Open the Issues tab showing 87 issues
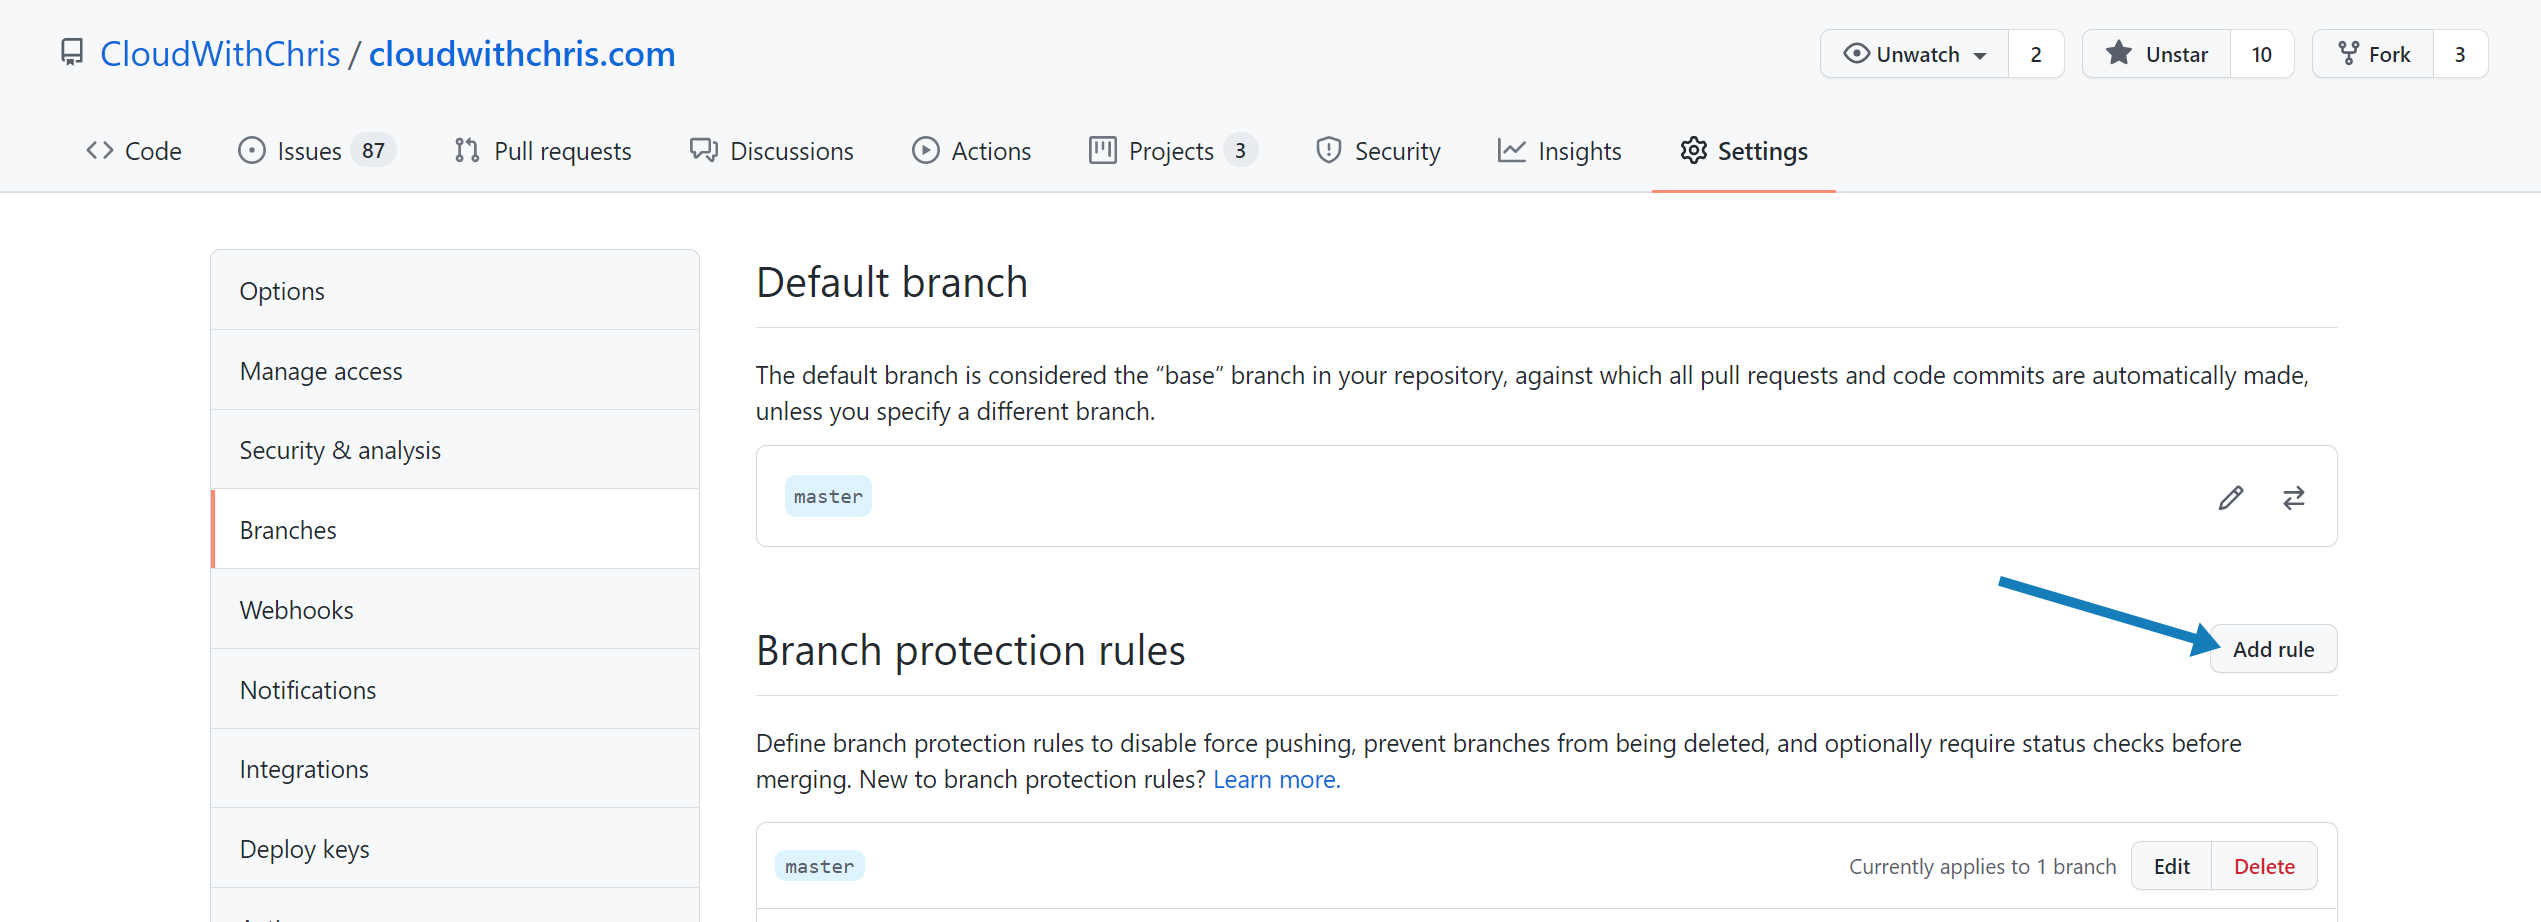2541x922 pixels. click(313, 150)
